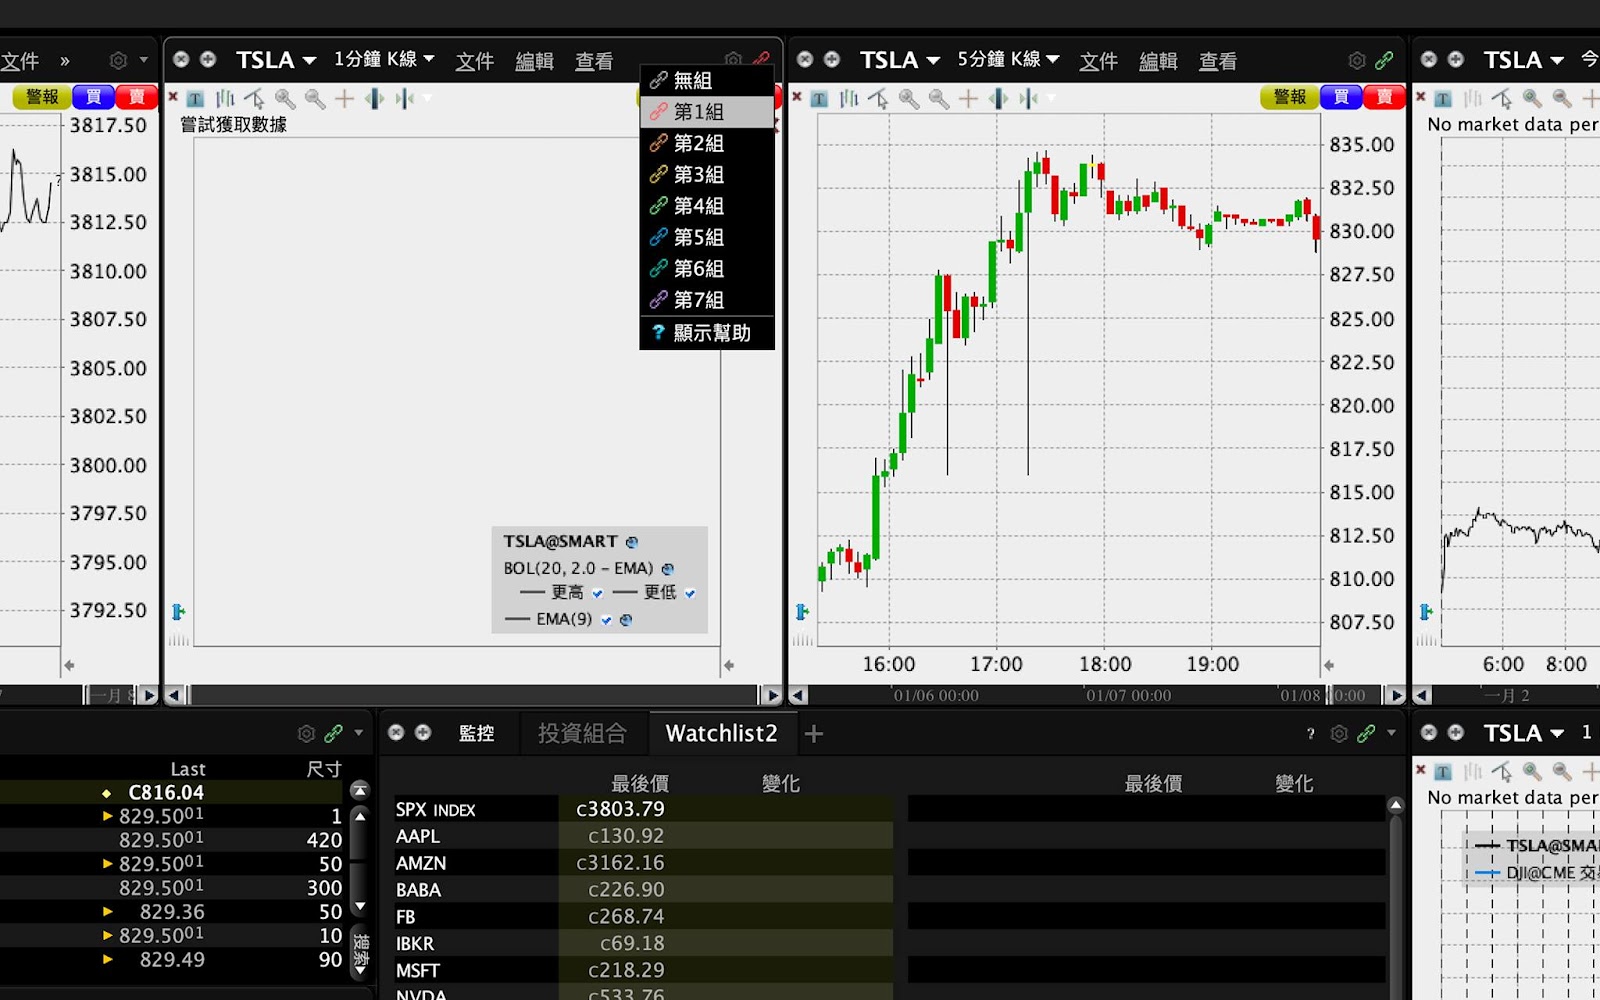Click 警報 alert button in 5-minute chart

coord(1290,97)
